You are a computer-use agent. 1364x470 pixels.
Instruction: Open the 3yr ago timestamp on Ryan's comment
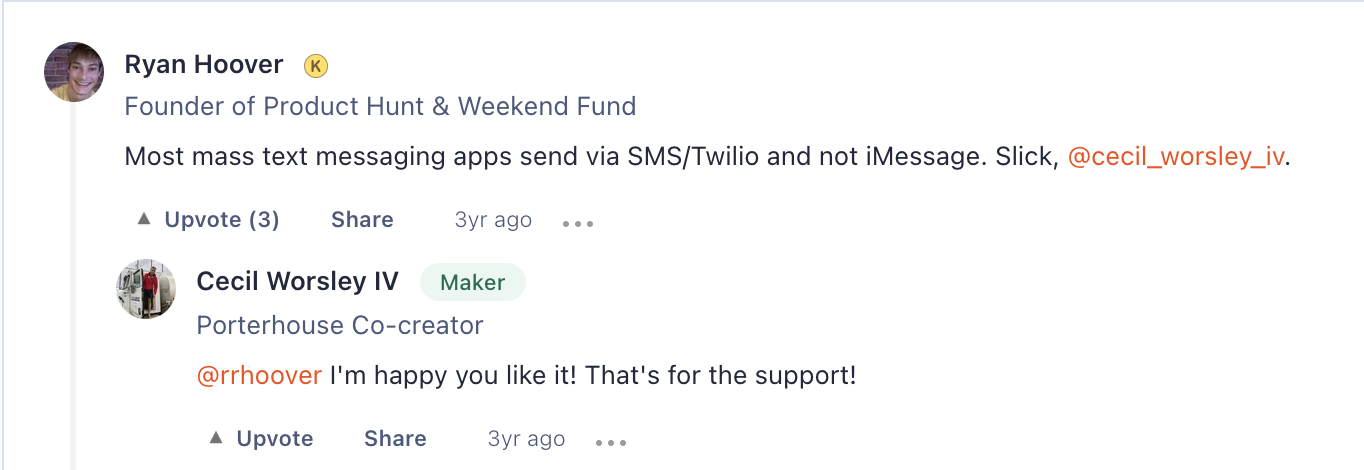coord(493,220)
